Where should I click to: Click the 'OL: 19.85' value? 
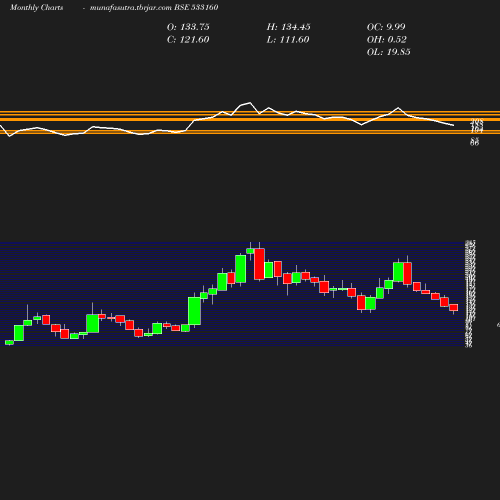(x=389, y=52)
